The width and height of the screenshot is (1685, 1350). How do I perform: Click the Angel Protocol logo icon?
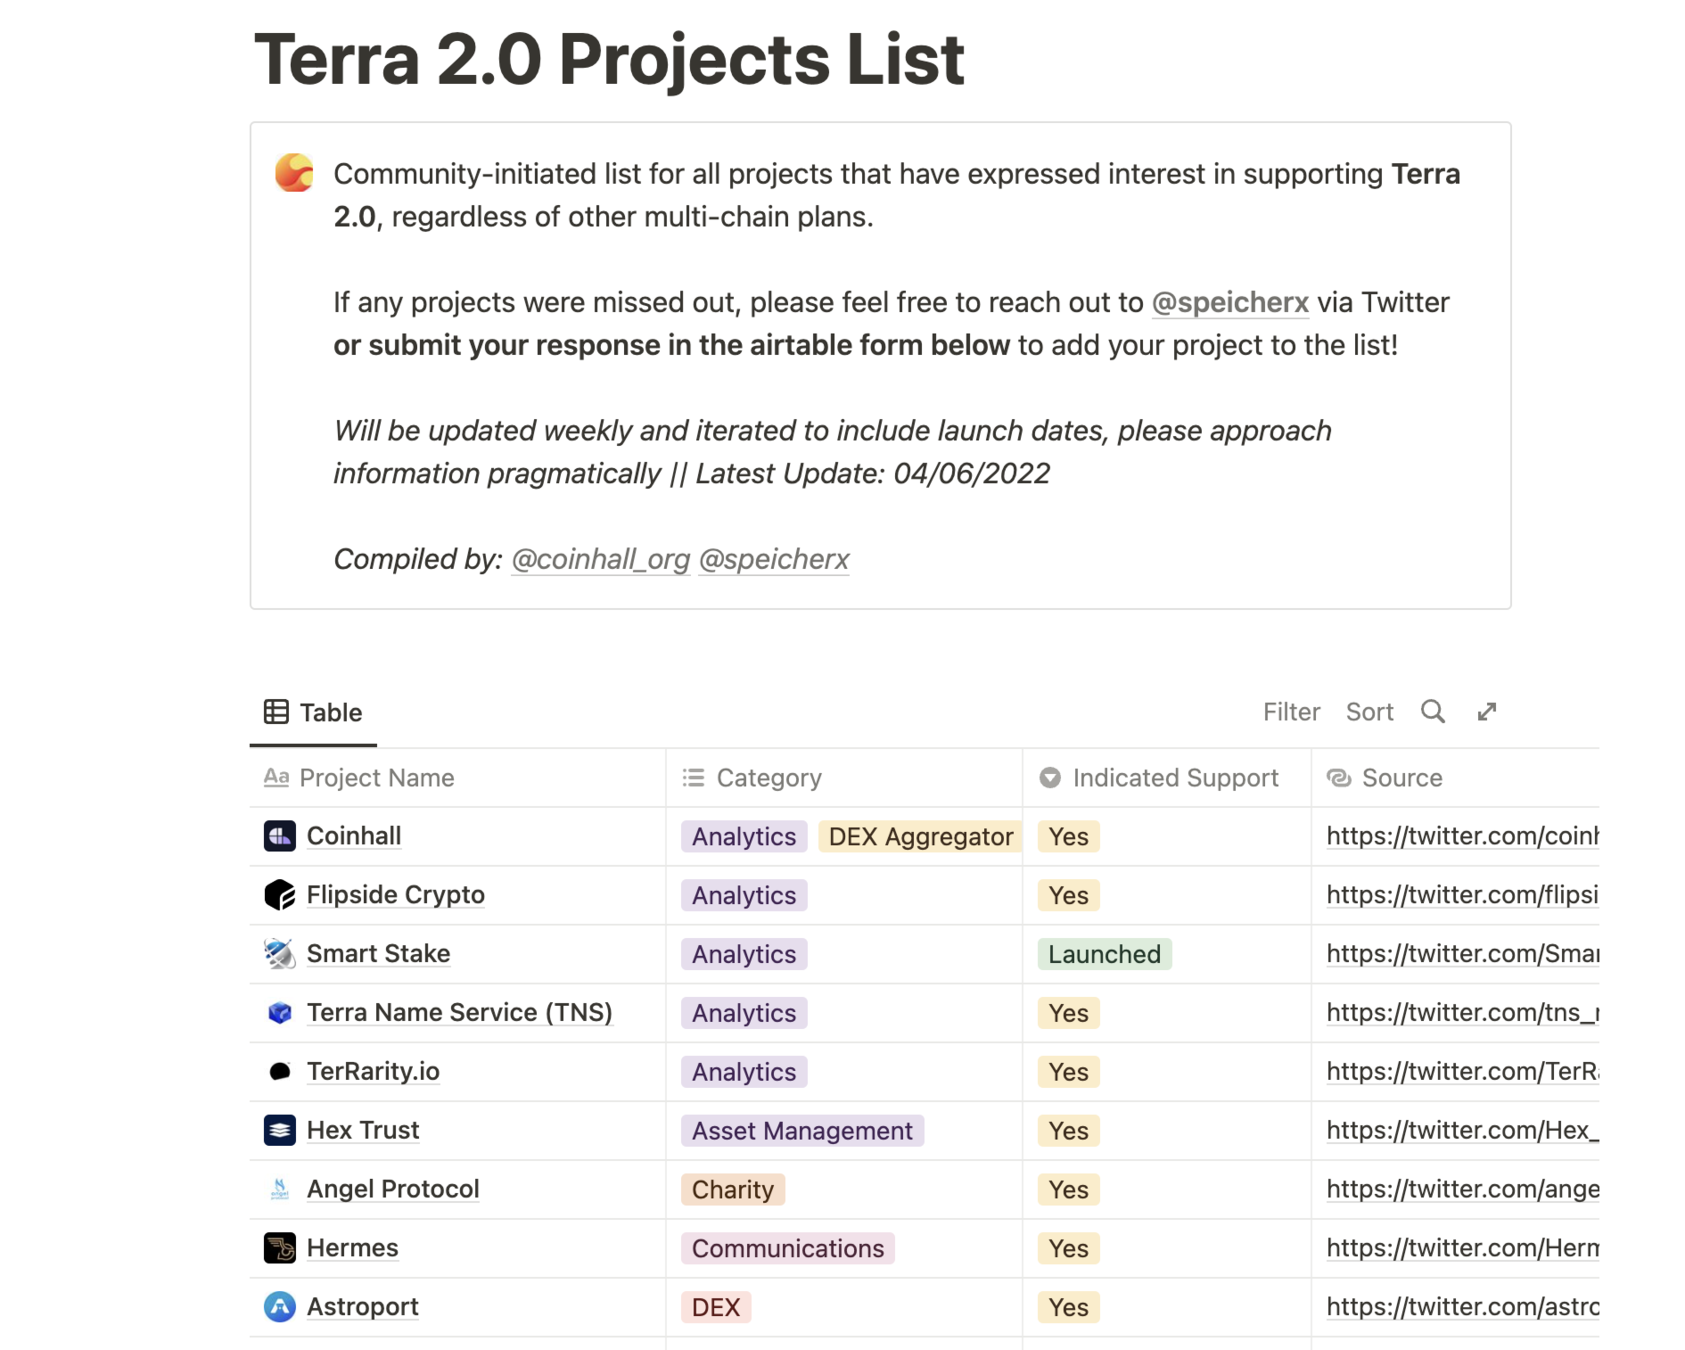[x=279, y=1189]
